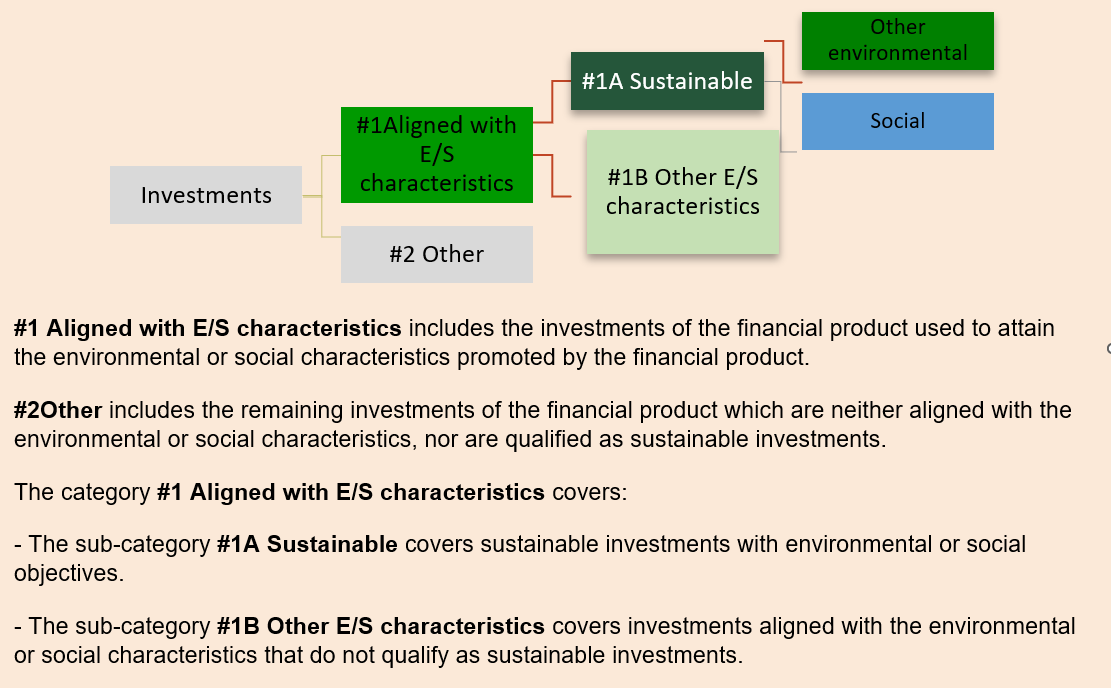
Task: Select the "Other environmental" green box
Action: coord(897,40)
